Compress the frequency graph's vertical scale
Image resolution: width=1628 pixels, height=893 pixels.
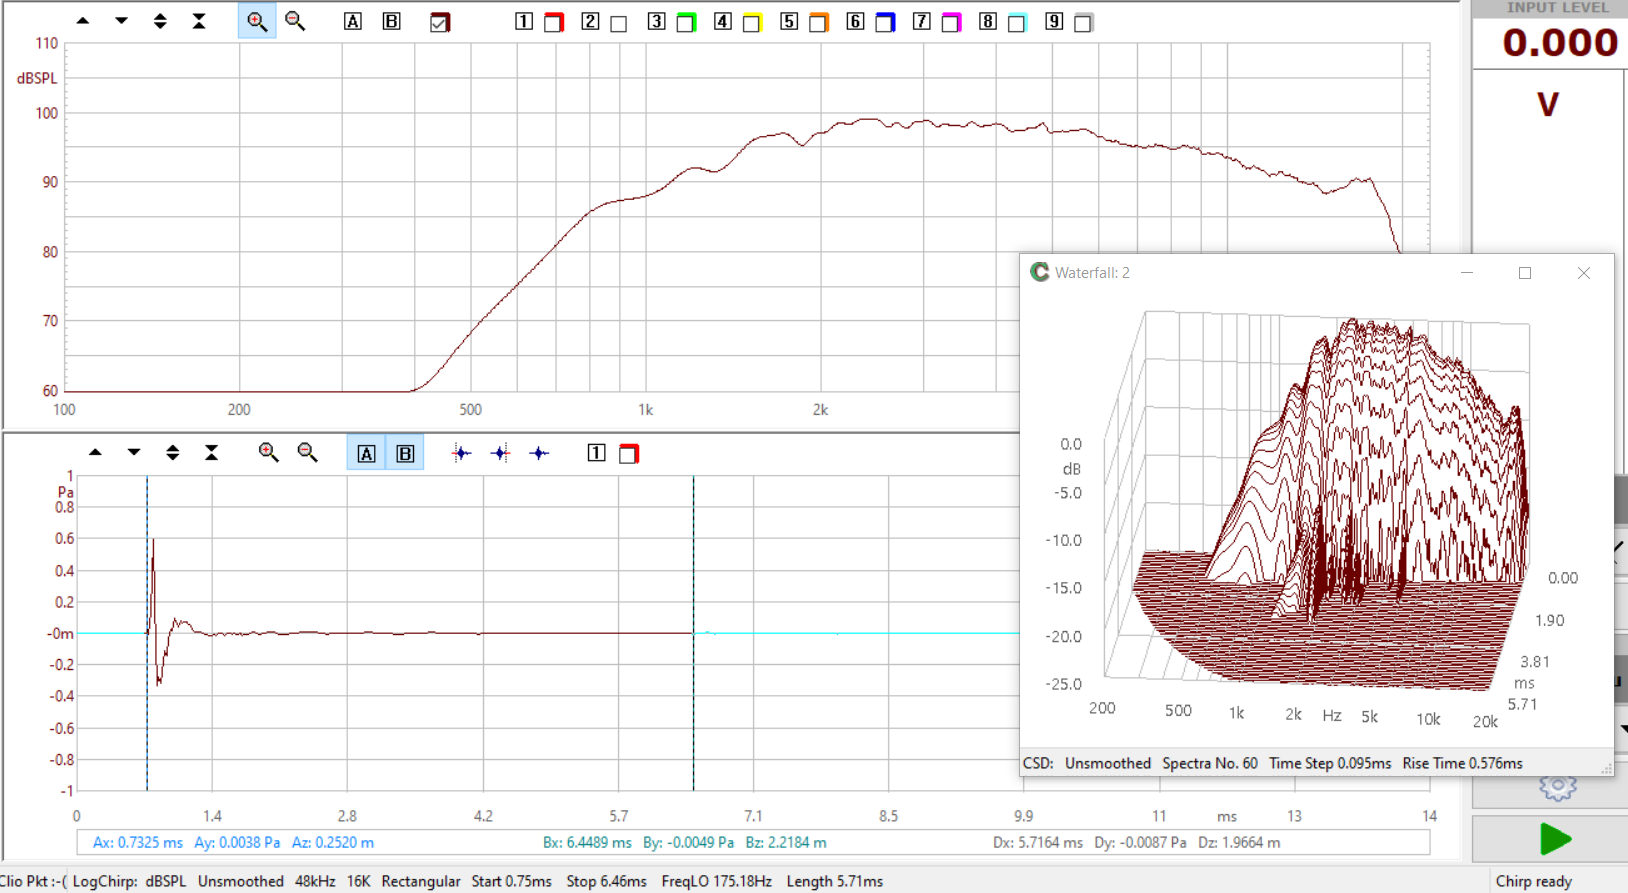(x=199, y=21)
